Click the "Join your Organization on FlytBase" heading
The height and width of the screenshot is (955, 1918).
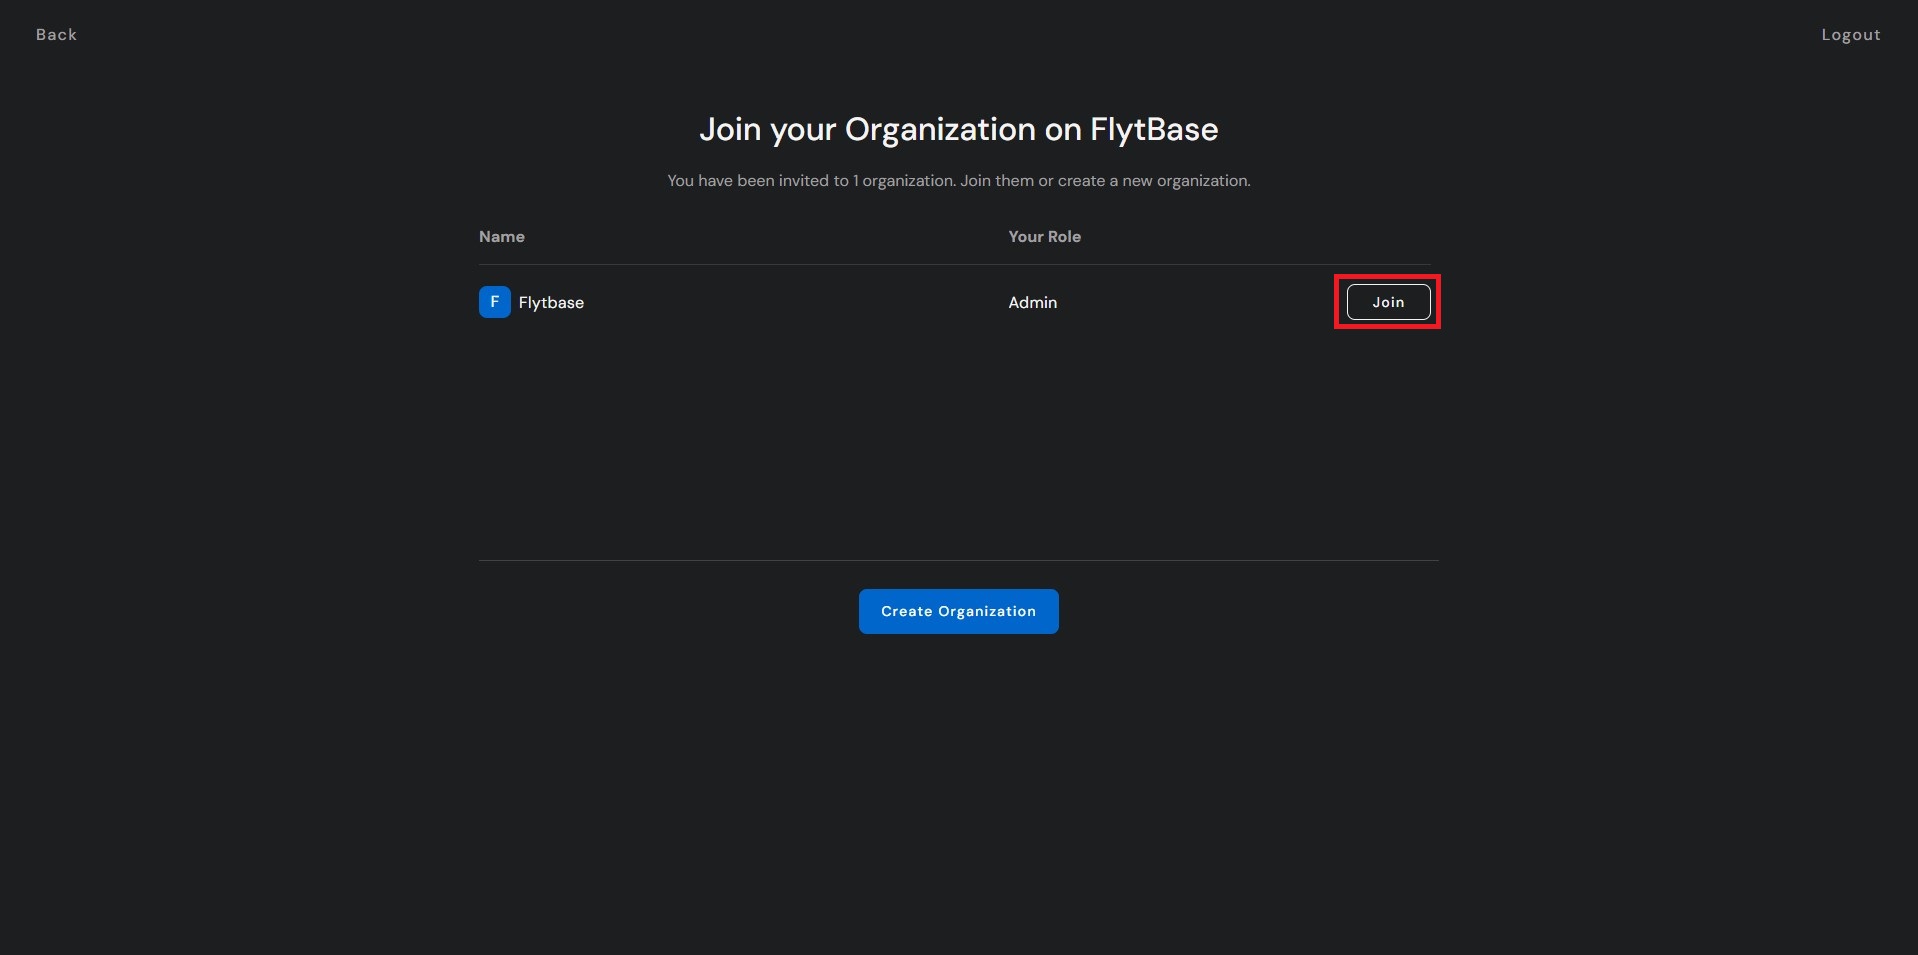(x=958, y=130)
